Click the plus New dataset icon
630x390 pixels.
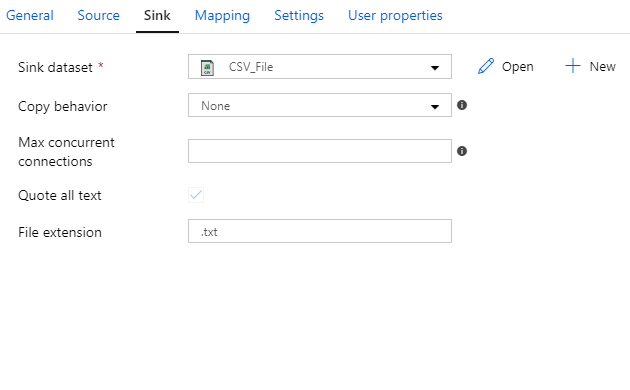[573, 66]
